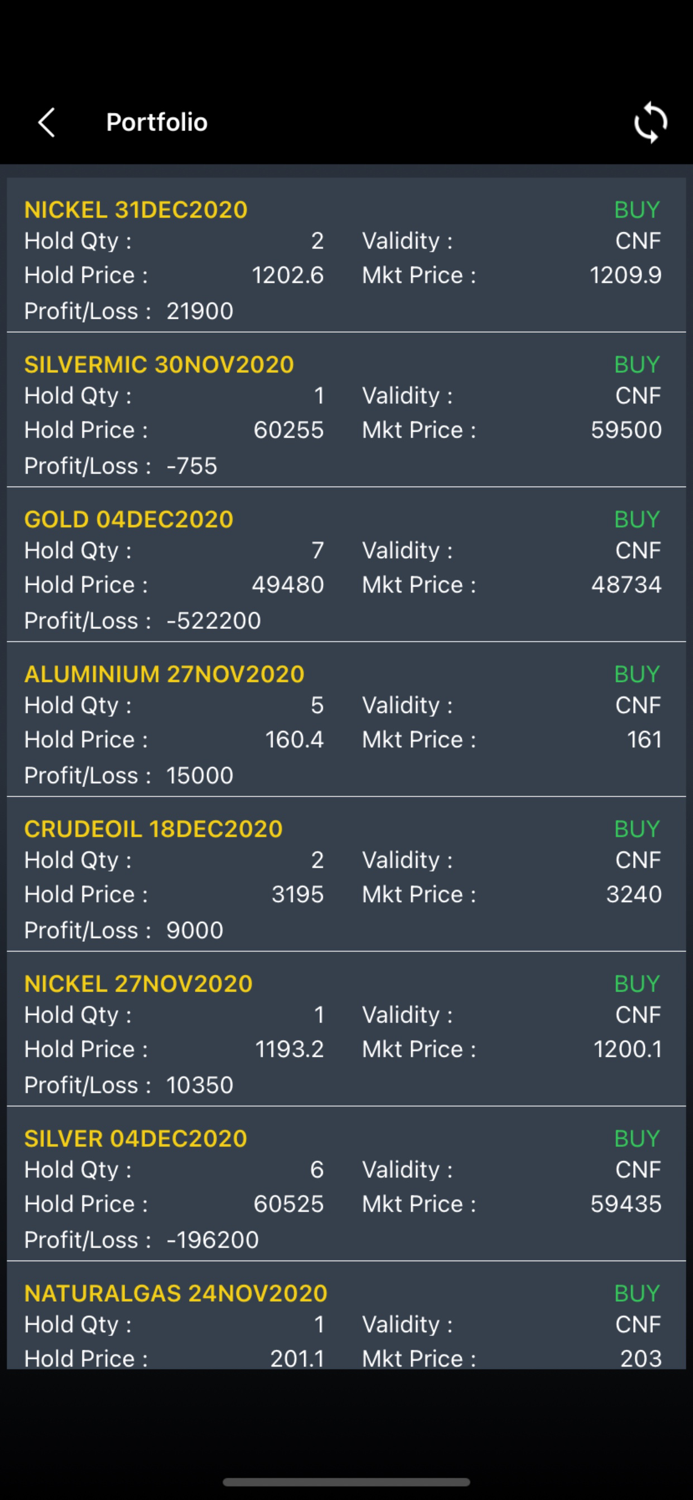Open the NICKEL 27NOV2020 position
Screen dimensions: 693x1500
138,983
